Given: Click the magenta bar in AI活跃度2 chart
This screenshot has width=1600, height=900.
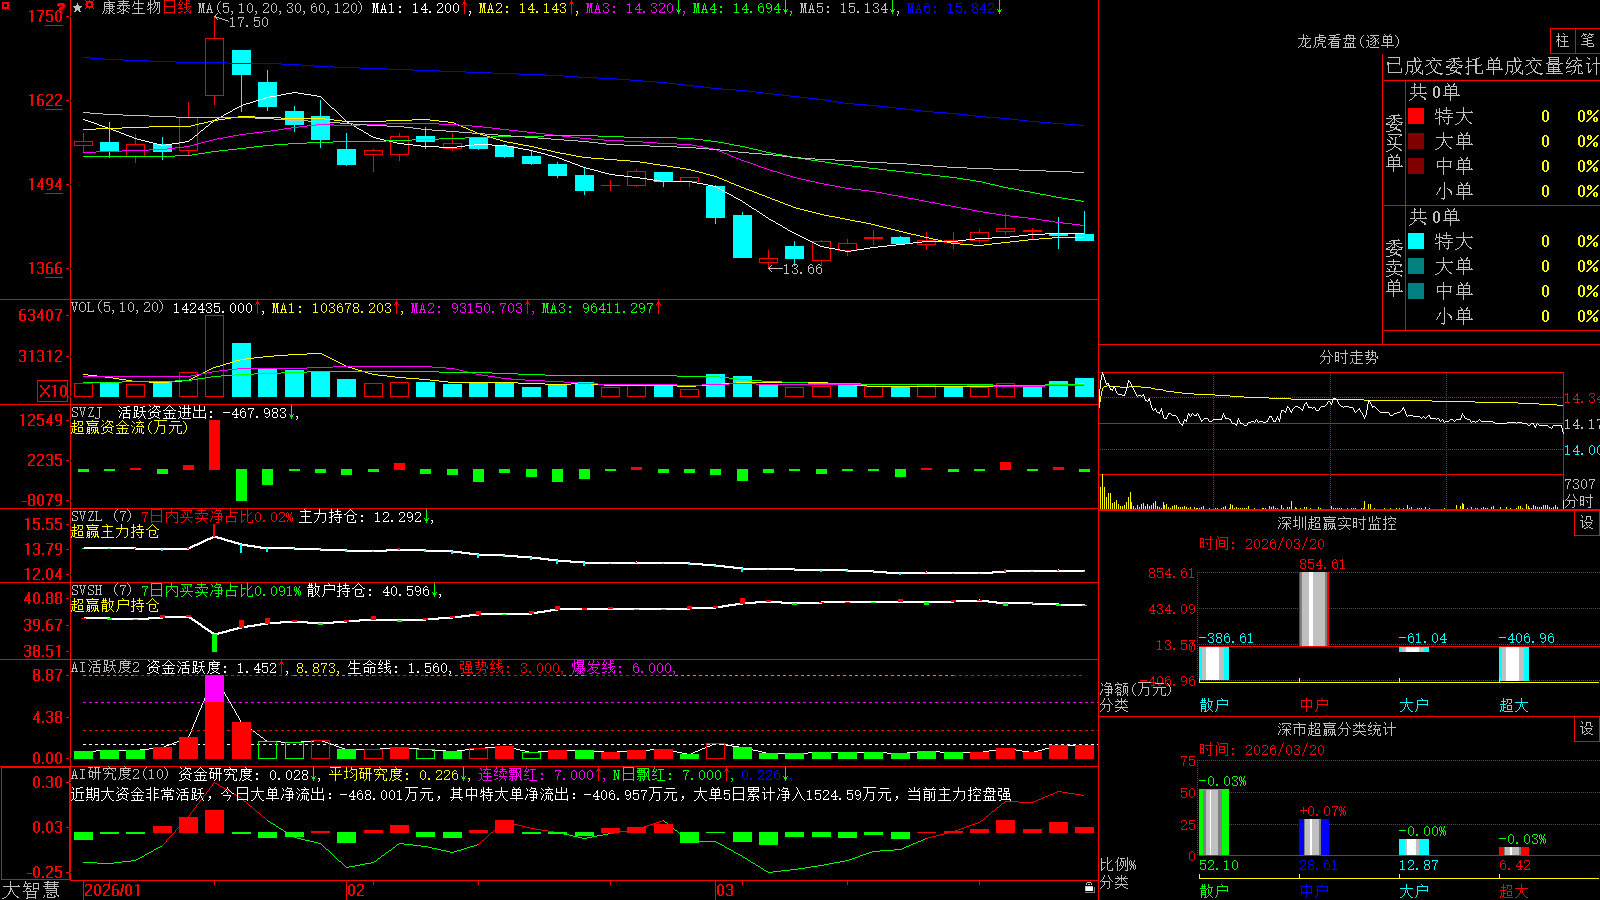Looking at the screenshot, I should click(214, 688).
